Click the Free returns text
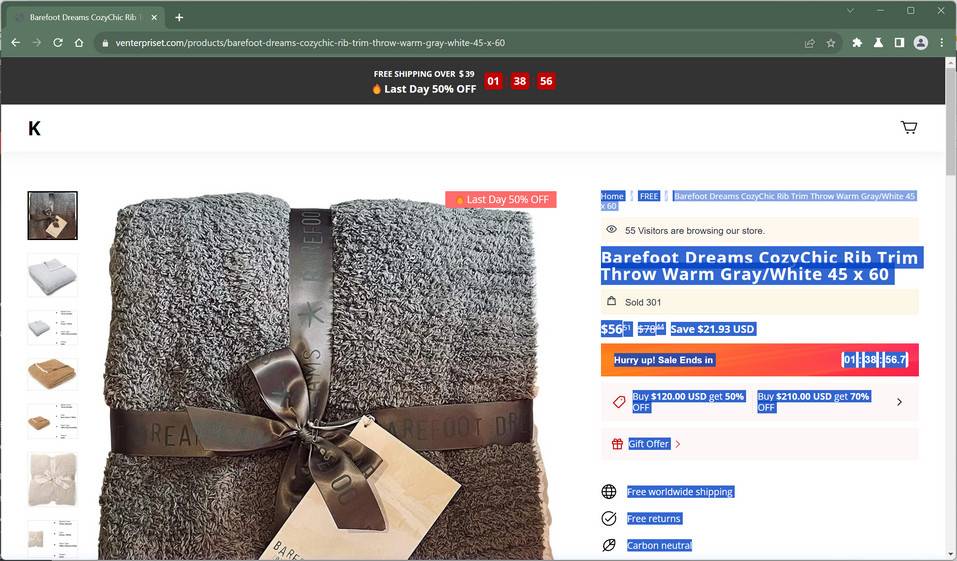This screenshot has width=957, height=561. (x=654, y=518)
